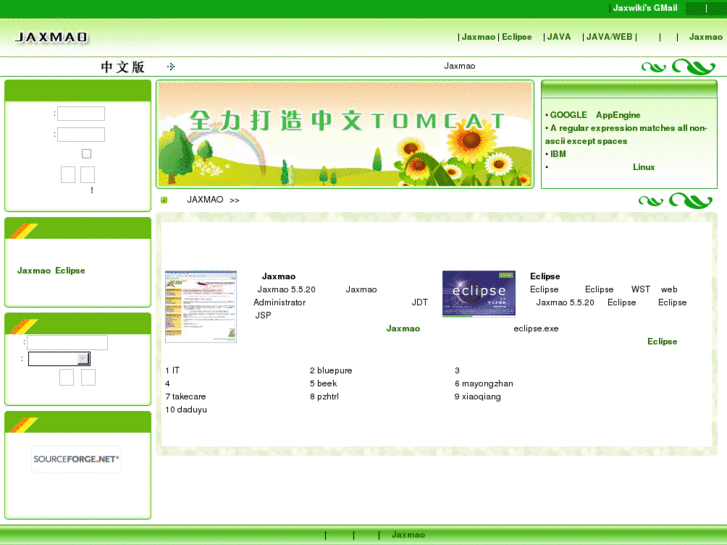Select user entry '7 takecare'
727x545 pixels.
pyautogui.click(x=185, y=397)
